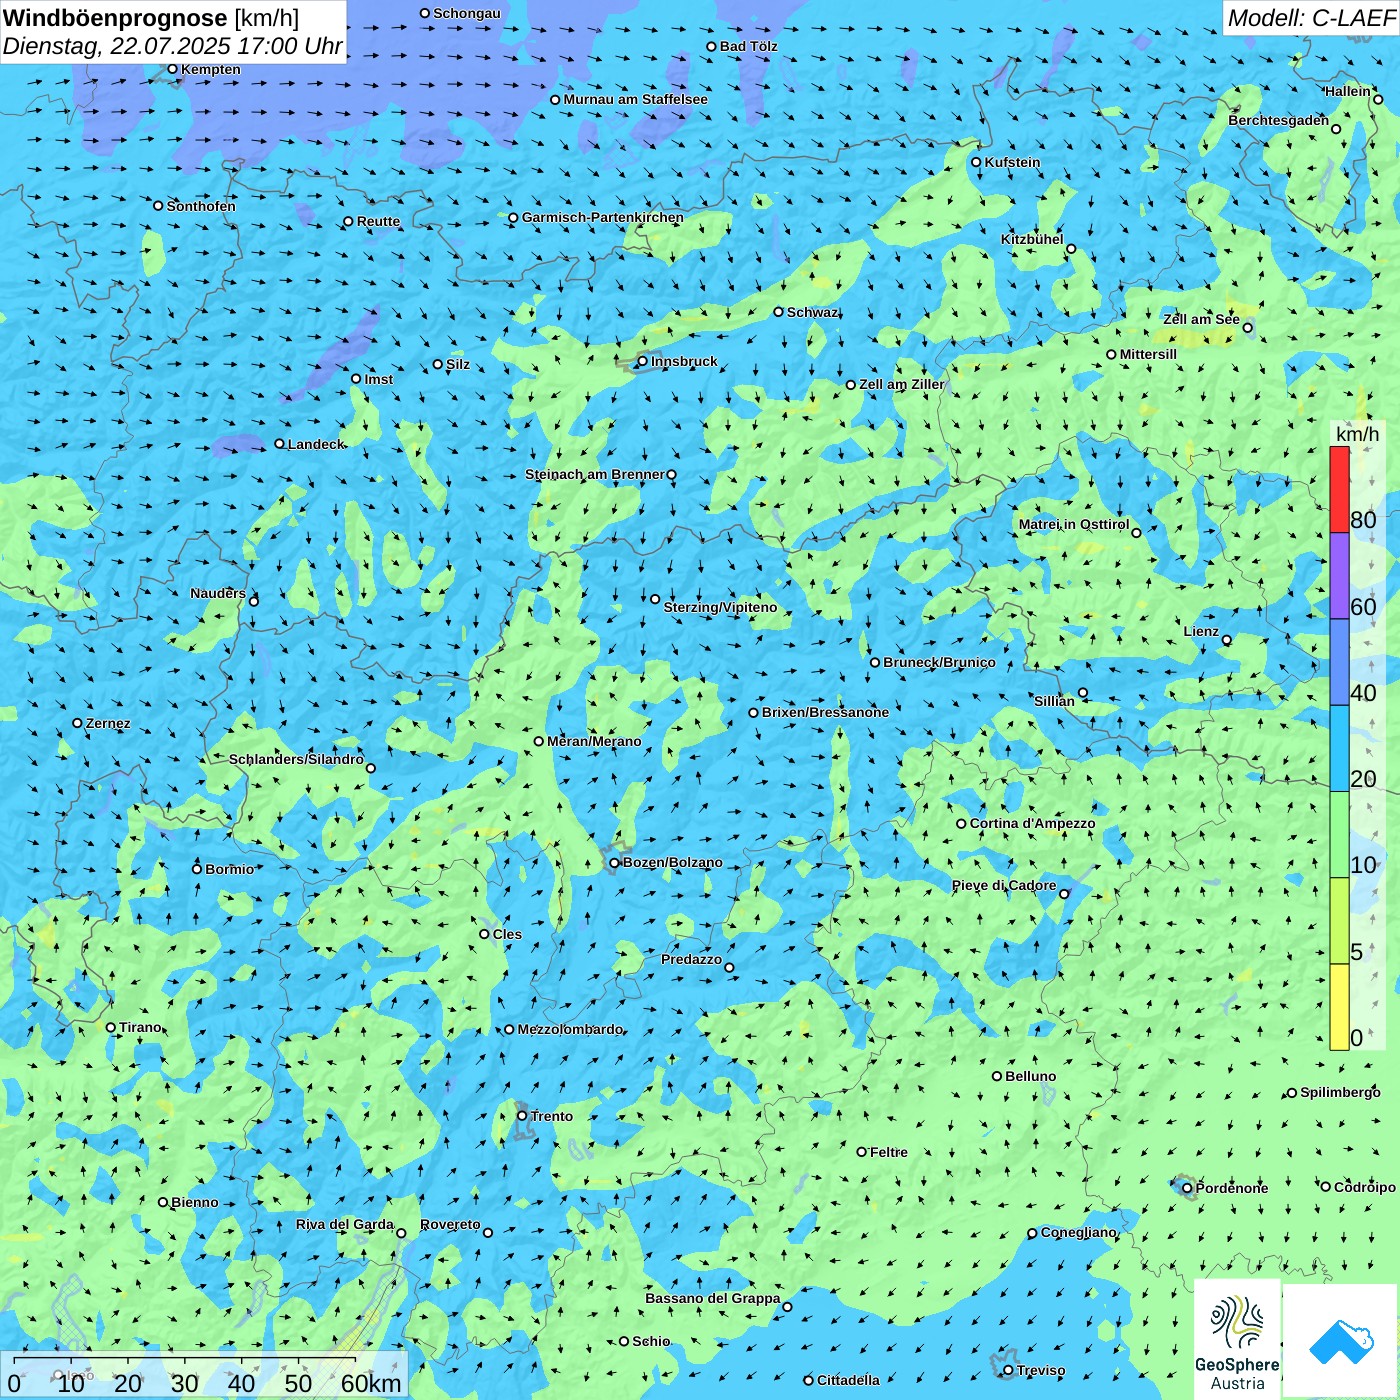Viewport: 1400px width, 1400px height.
Task: Click the Bormio location dot
Action: (197, 869)
